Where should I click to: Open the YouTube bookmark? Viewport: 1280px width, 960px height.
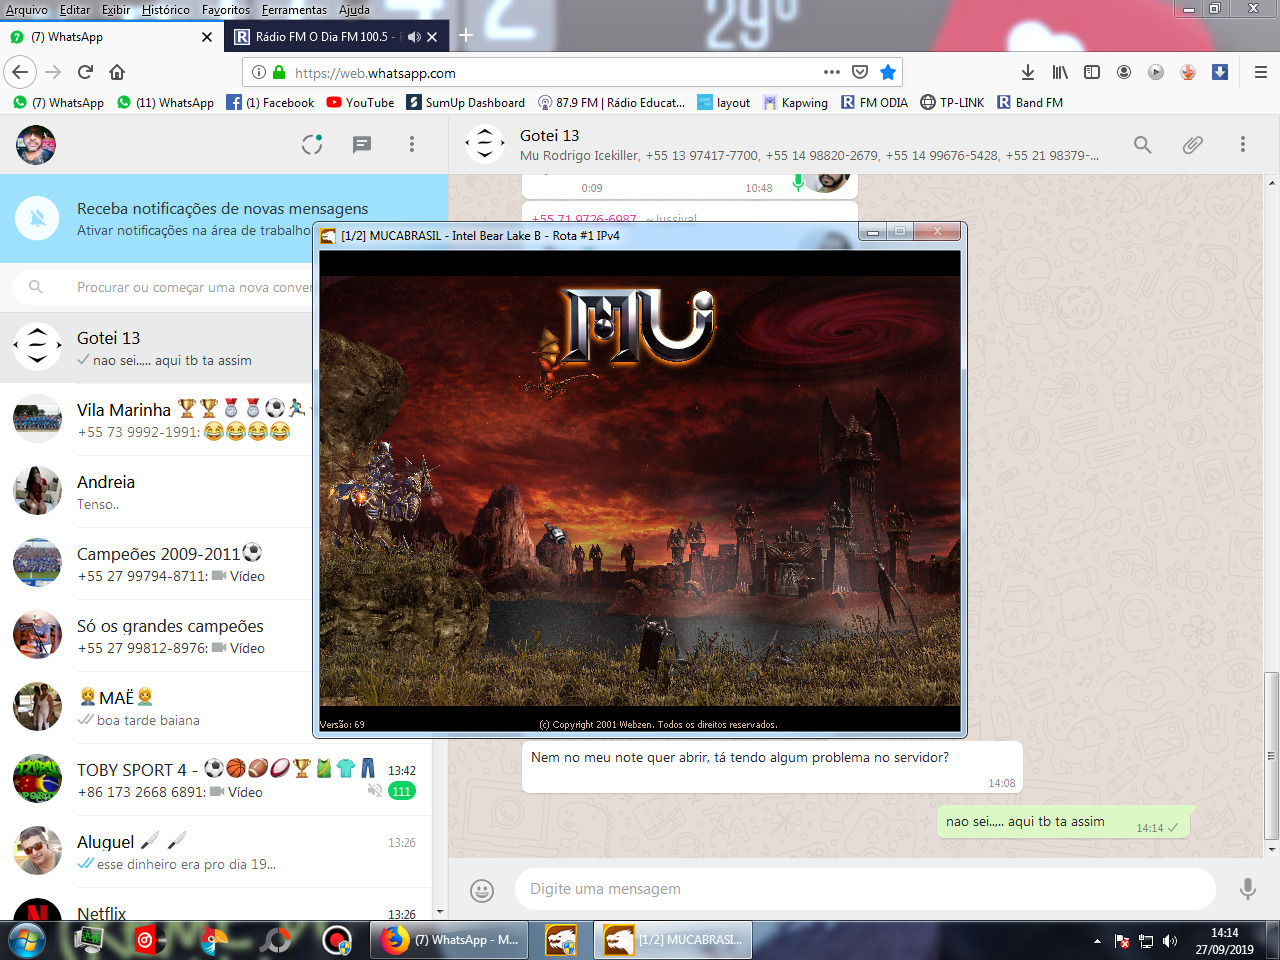pos(360,102)
